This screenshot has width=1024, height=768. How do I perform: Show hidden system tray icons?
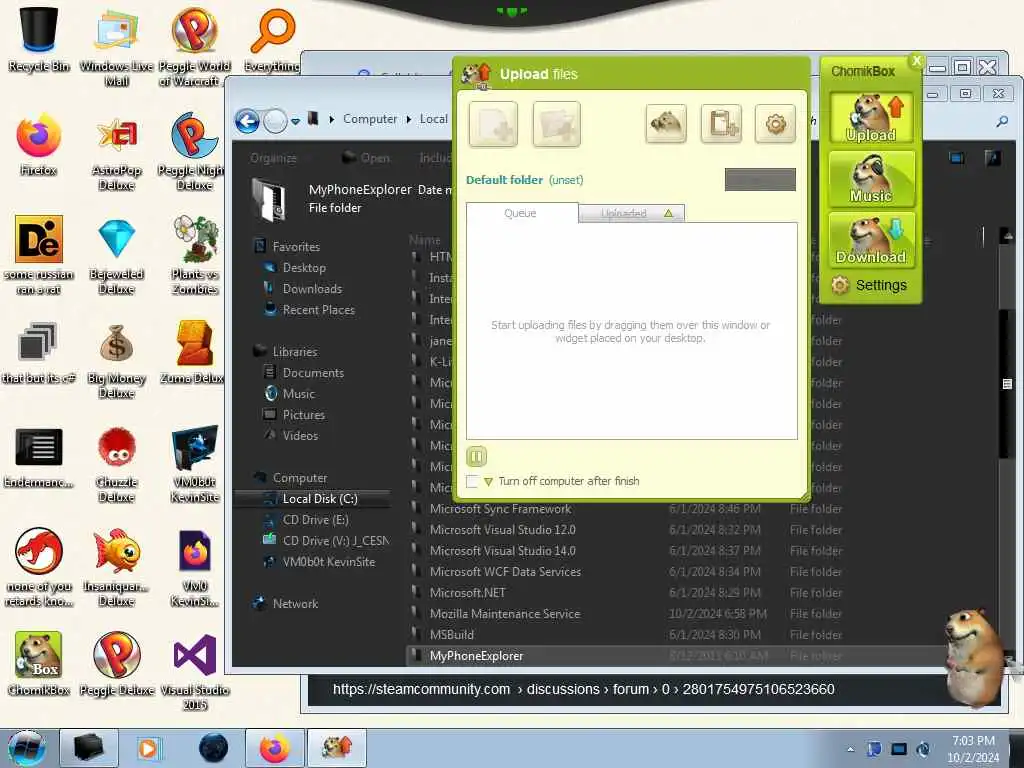(x=850, y=749)
